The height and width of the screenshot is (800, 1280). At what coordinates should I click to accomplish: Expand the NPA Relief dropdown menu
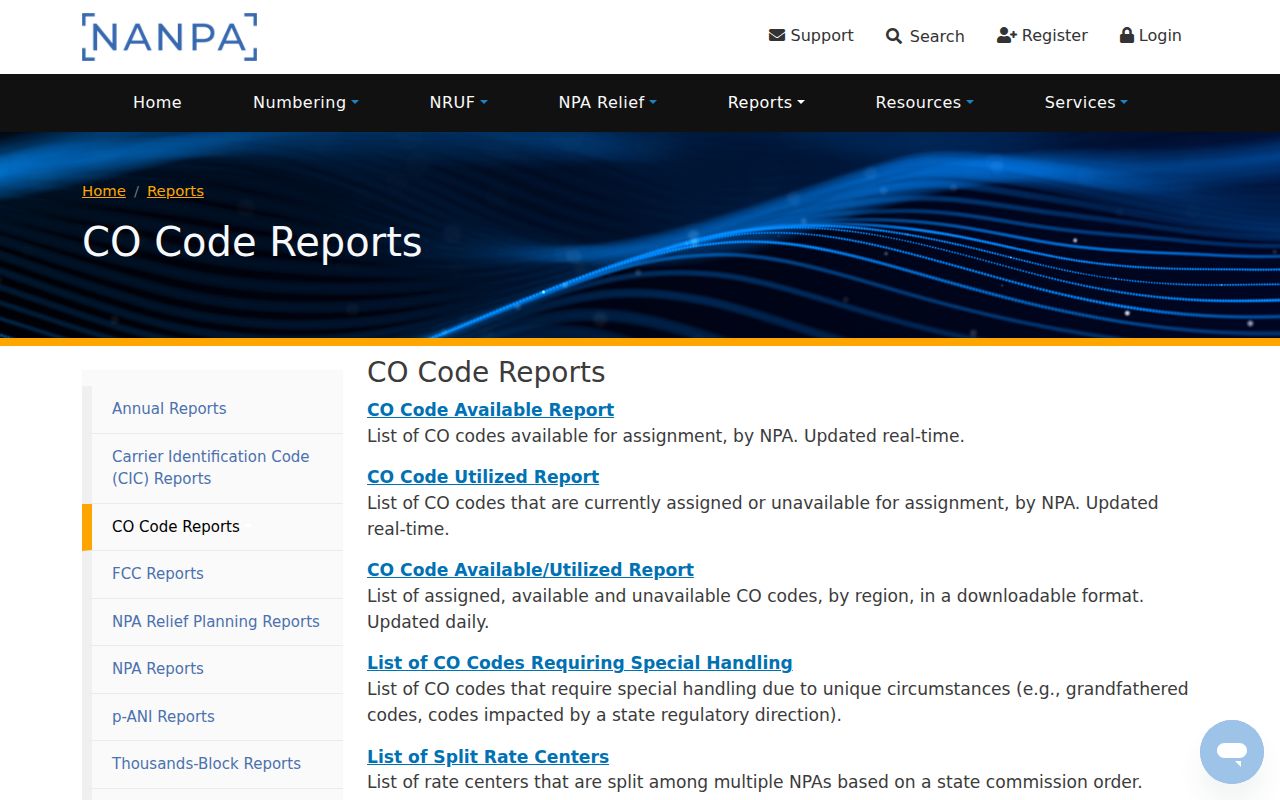pyautogui.click(x=608, y=102)
